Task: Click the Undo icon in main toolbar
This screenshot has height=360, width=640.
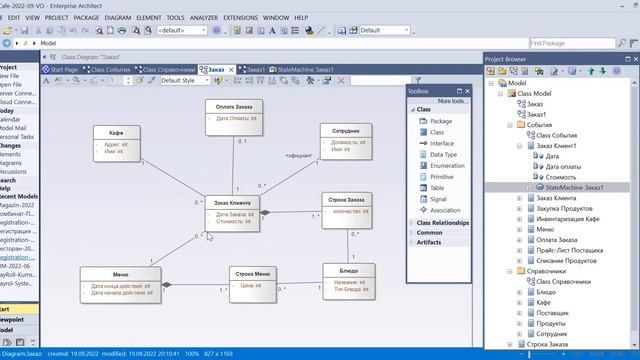Action: [x=73, y=31]
